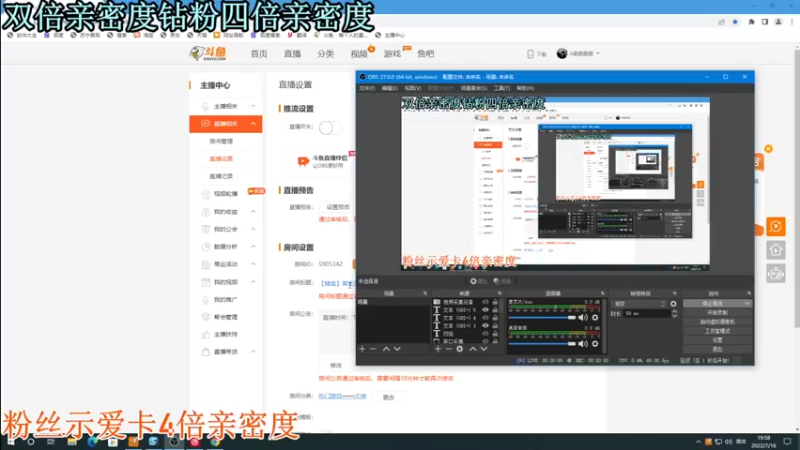Image resolution: width=800 pixels, height=450 pixels.
Task: Move the scene down in OBS scenes panel
Action: 397,349
